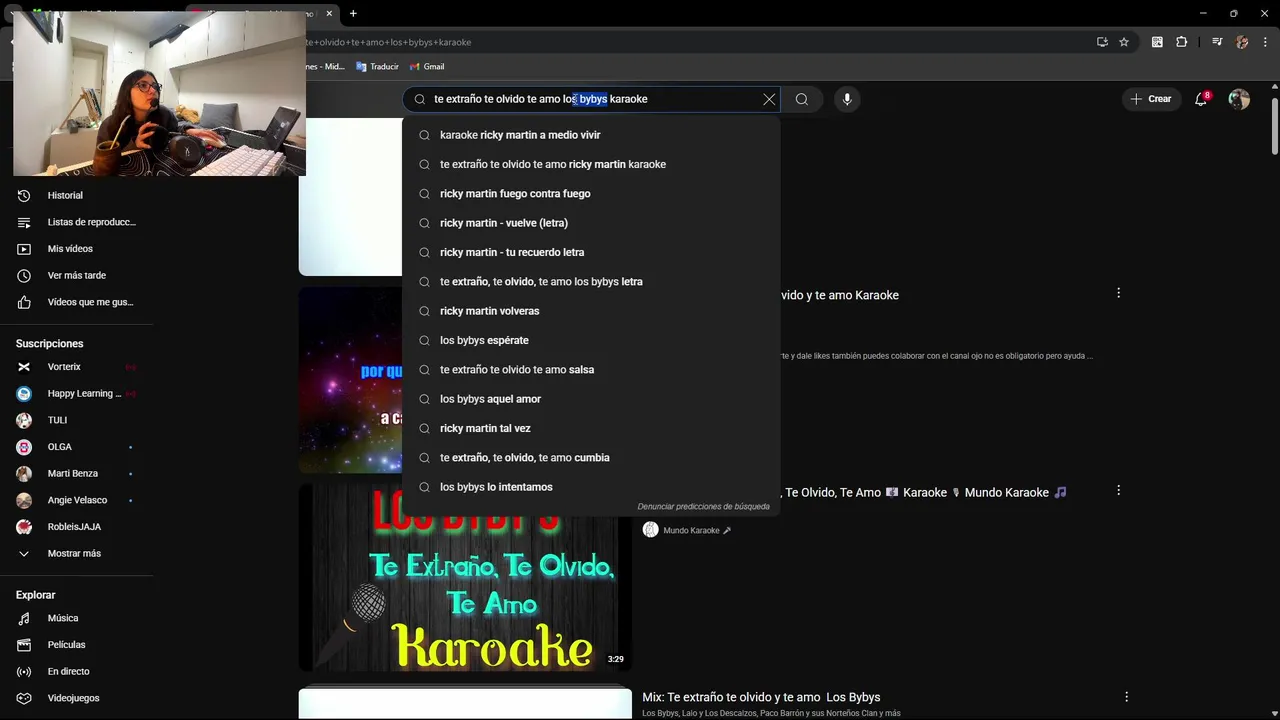Open the Gmail bookmark
Viewport: 1280px width, 720px height.
pos(426,66)
